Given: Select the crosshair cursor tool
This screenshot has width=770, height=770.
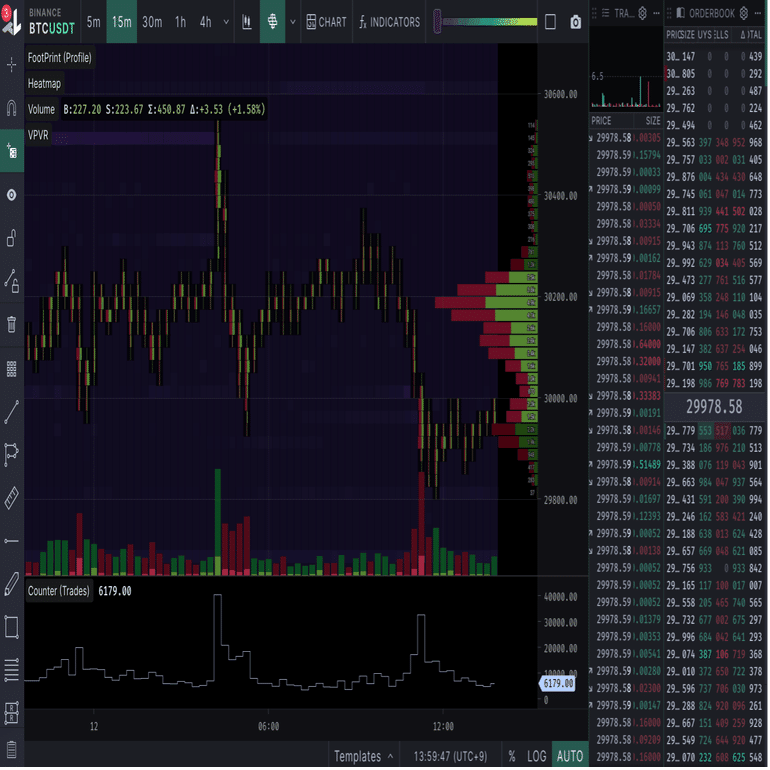Looking at the screenshot, I should coord(11,64).
